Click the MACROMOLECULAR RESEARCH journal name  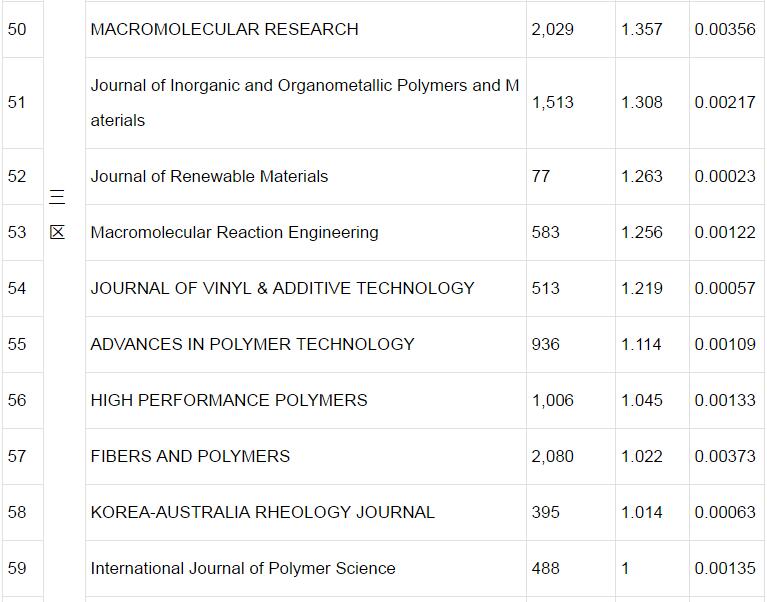click(x=224, y=29)
